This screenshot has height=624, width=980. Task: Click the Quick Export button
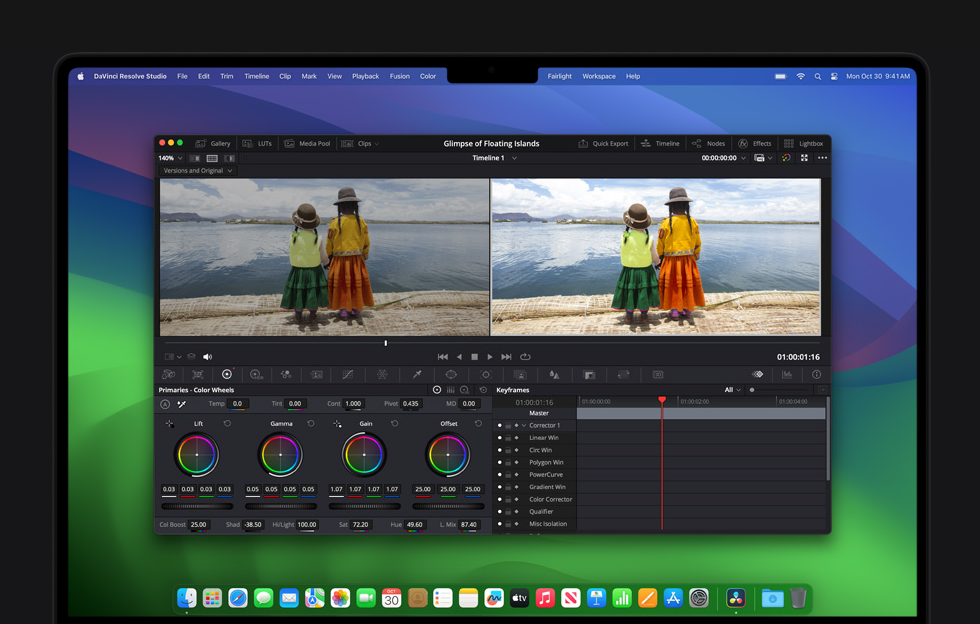[603, 144]
